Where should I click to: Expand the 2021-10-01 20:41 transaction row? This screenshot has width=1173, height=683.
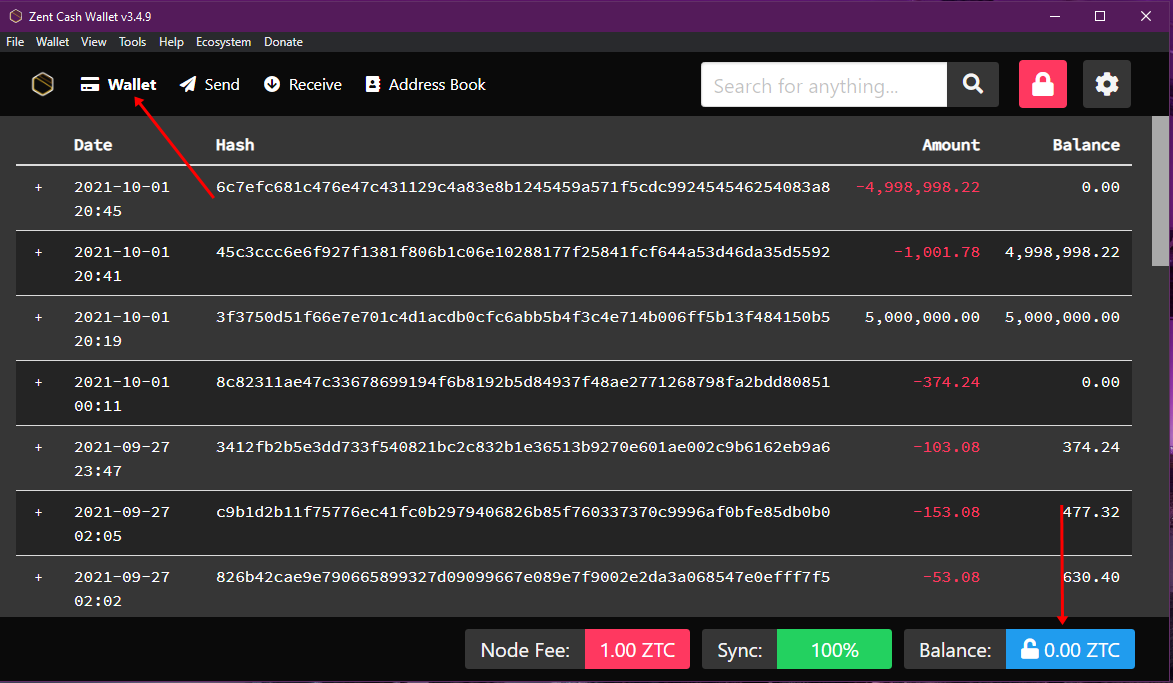coord(38,253)
